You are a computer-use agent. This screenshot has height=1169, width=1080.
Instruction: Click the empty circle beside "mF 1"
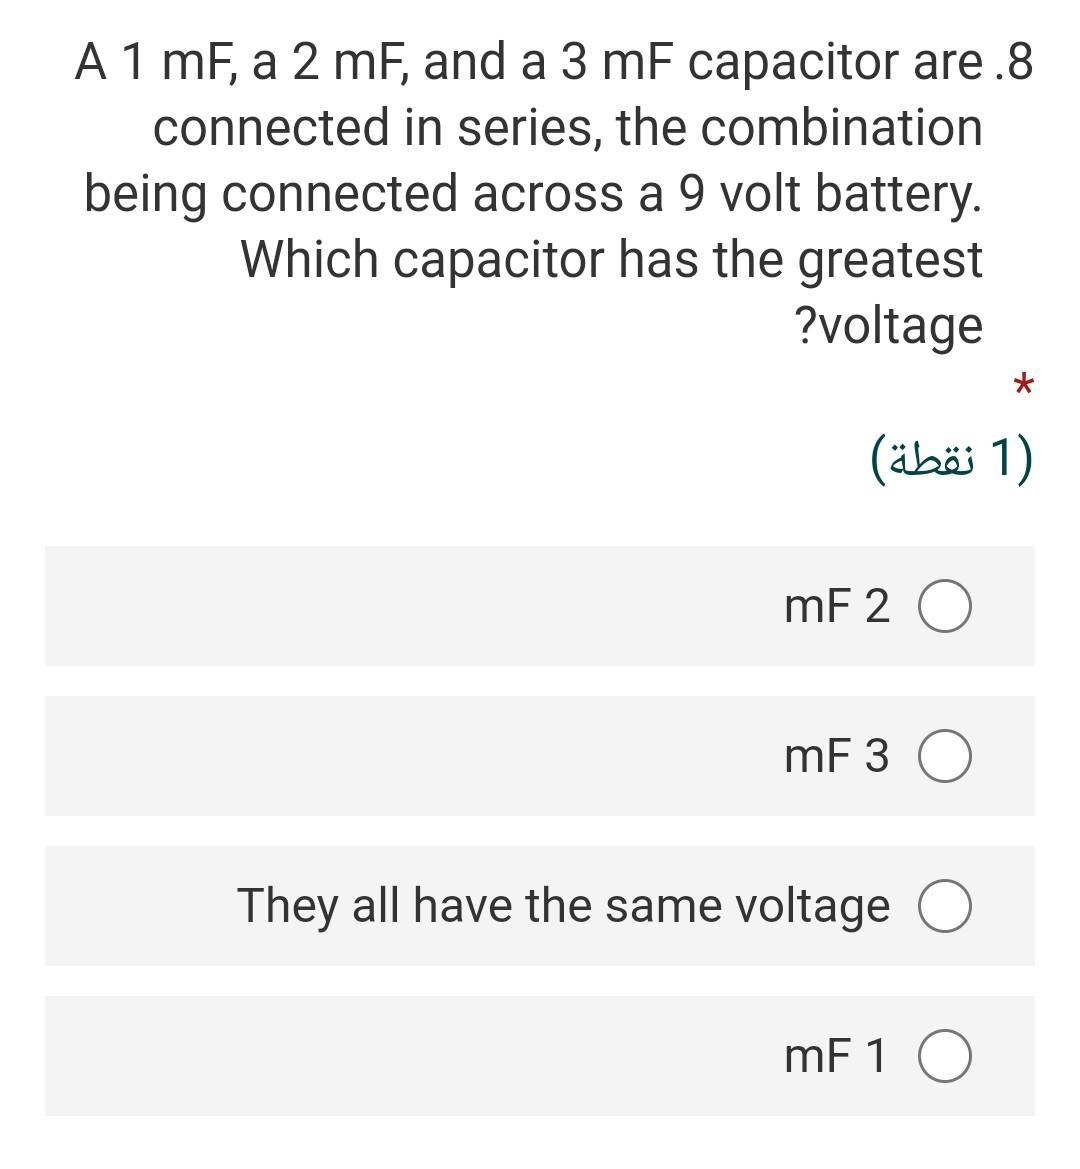[x=947, y=1055]
